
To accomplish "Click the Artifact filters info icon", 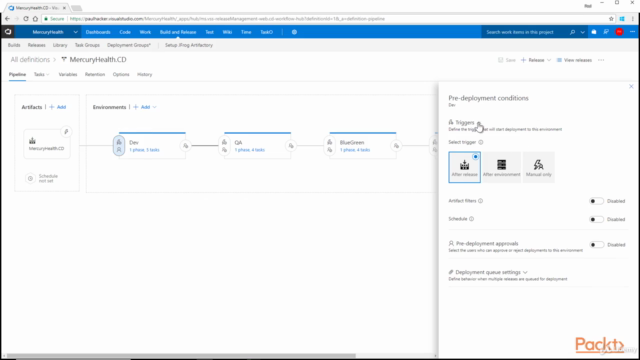I will coord(480,201).
